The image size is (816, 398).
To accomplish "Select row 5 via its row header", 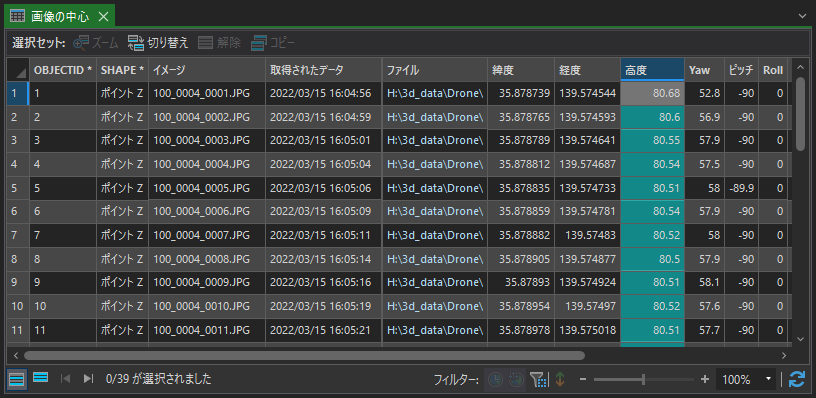I will click(x=18, y=188).
